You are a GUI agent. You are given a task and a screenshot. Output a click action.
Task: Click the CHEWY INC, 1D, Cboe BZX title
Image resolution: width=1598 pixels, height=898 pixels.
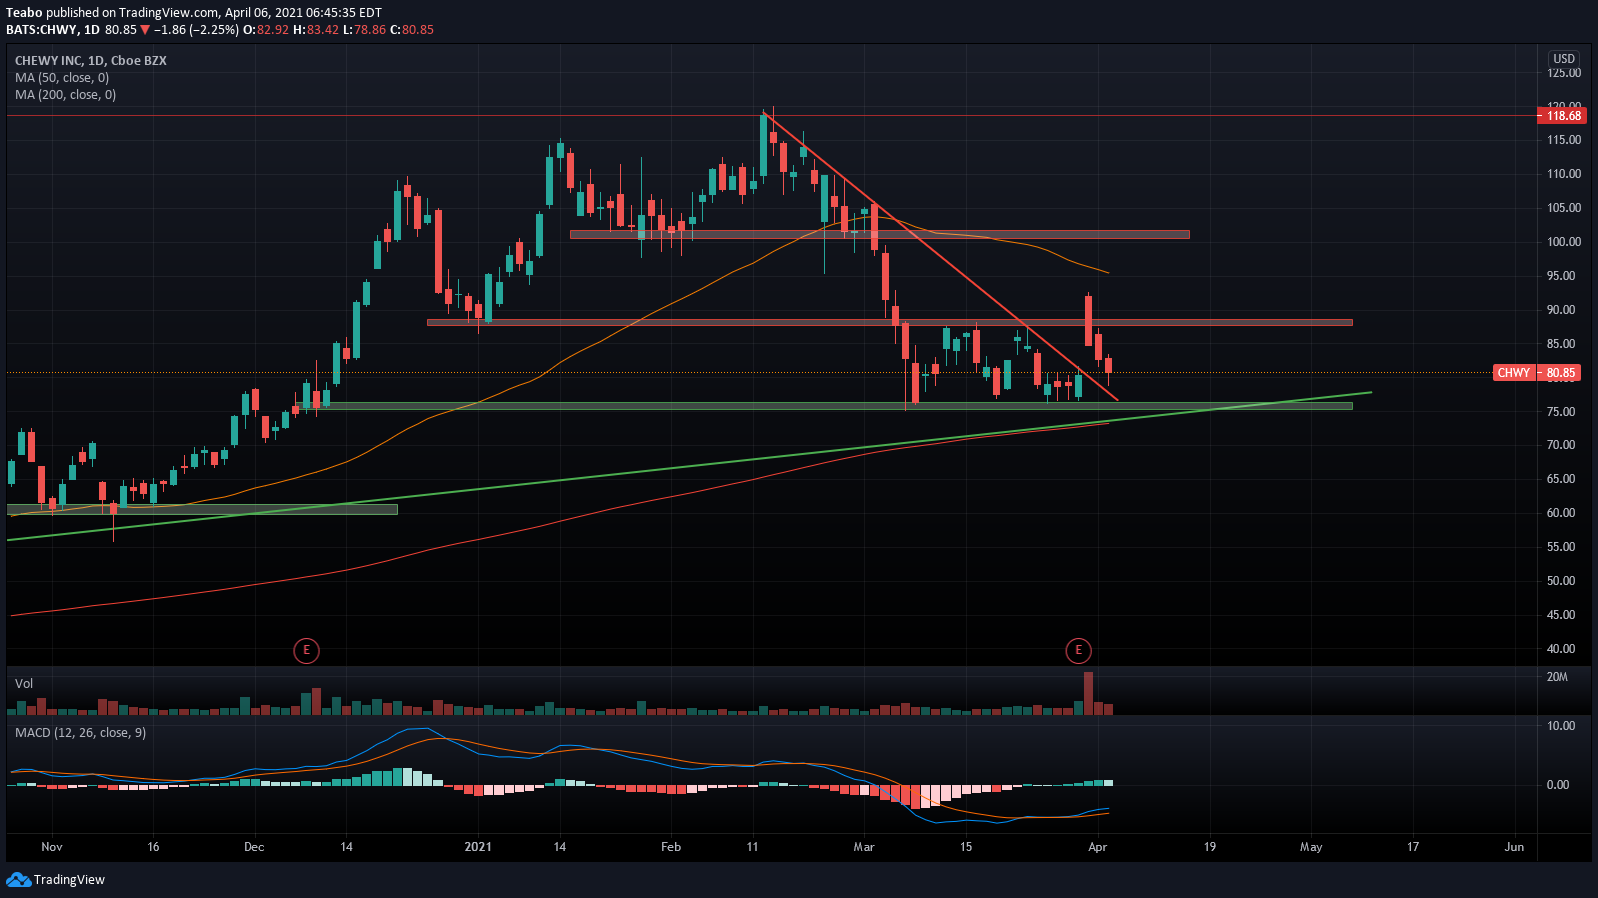click(x=91, y=61)
